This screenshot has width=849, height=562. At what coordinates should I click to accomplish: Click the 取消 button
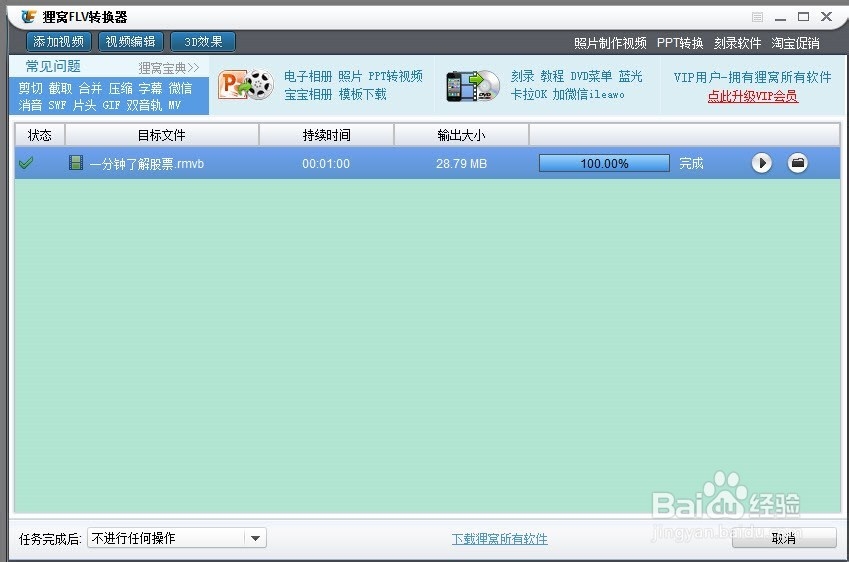coord(784,538)
